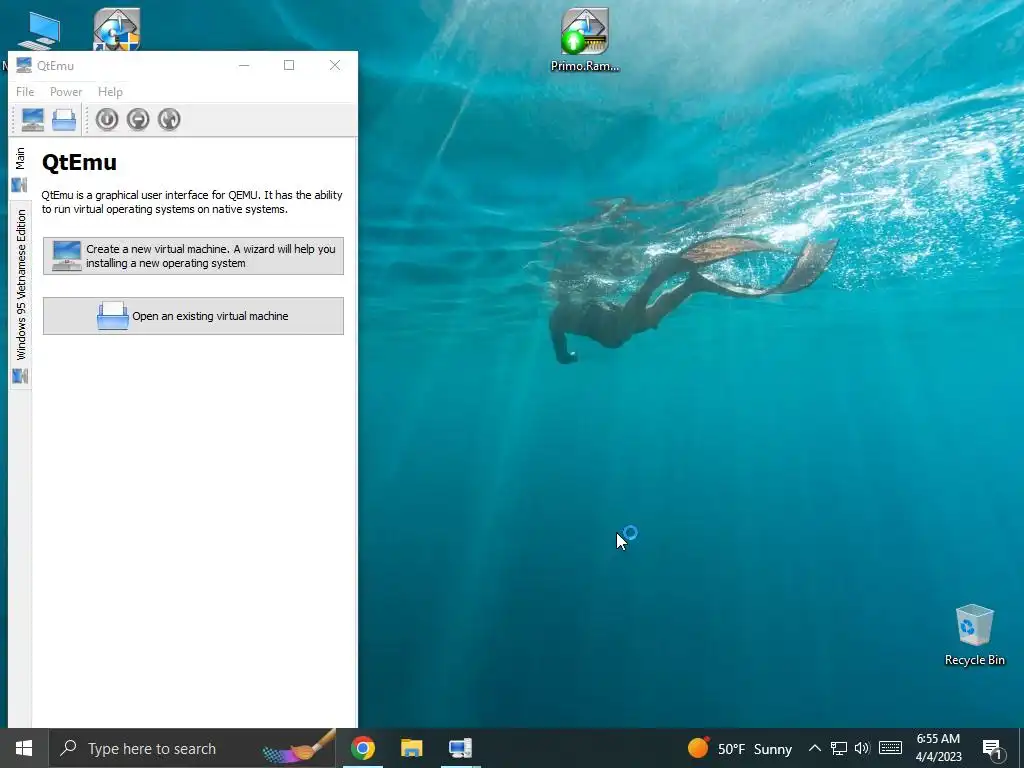Image resolution: width=1024 pixels, height=768 pixels.
Task: Click the touch keyboard tray icon
Action: 890,748
